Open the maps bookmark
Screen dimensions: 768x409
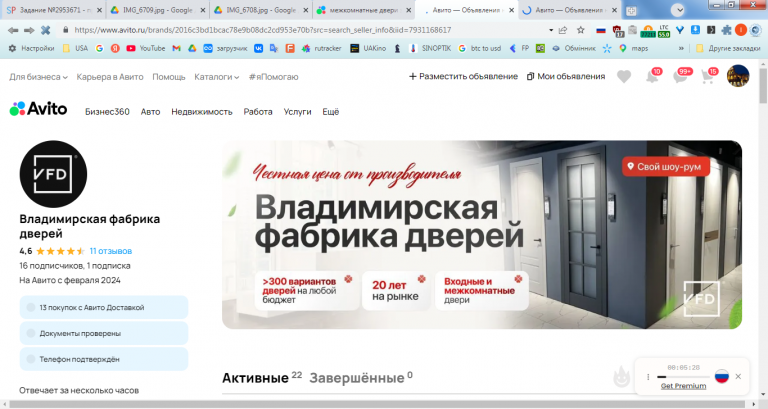pyautogui.click(x=634, y=48)
